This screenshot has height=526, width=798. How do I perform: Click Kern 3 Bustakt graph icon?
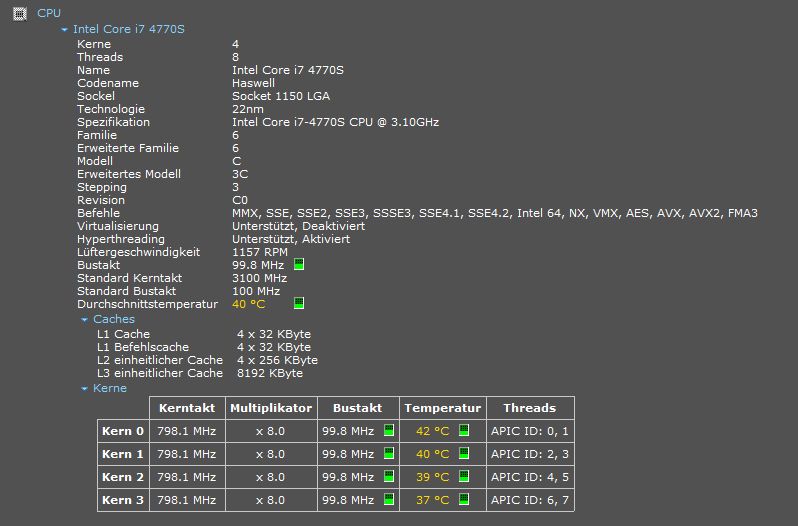tap(389, 500)
